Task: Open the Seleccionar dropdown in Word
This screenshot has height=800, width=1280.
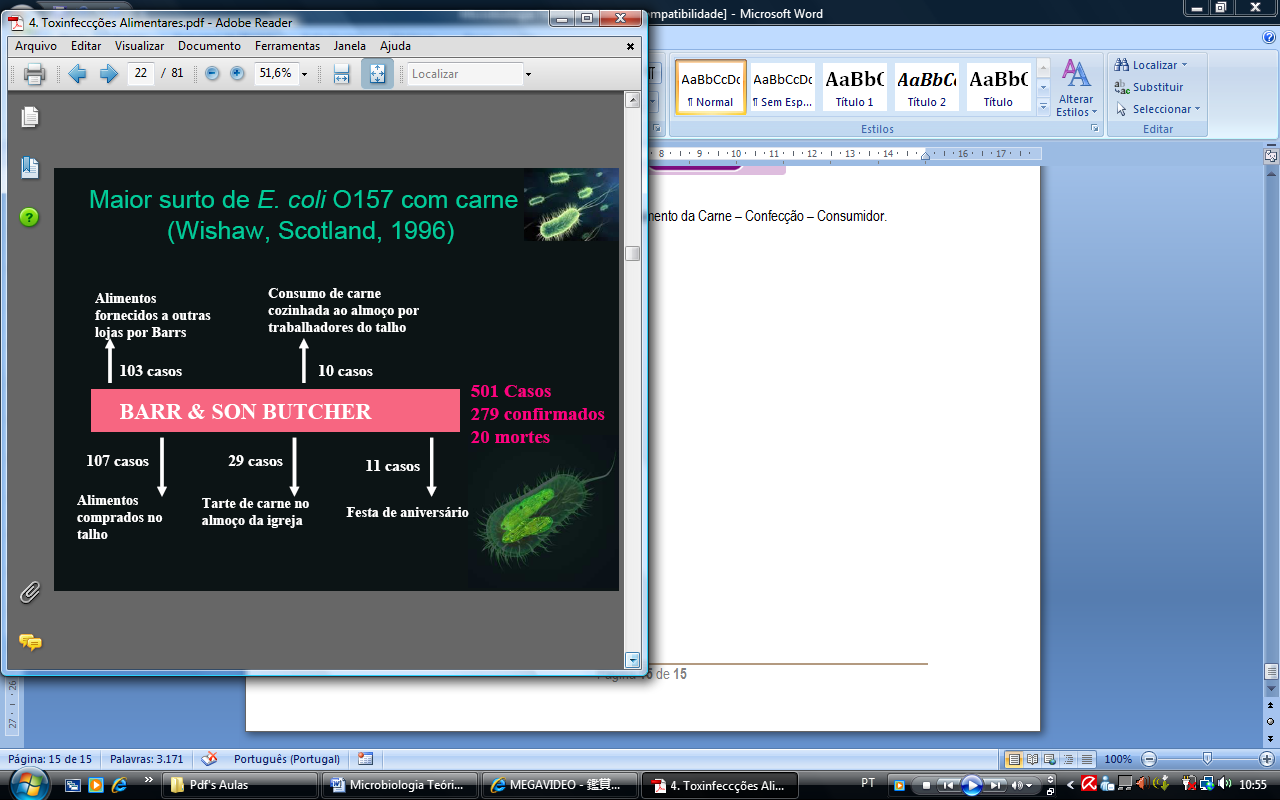Action: (x=1158, y=109)
